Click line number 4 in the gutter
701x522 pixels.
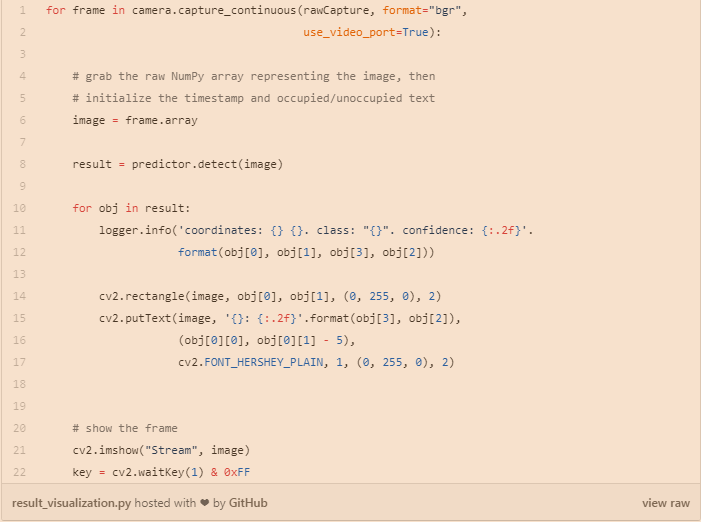click(x=22, y=76)
